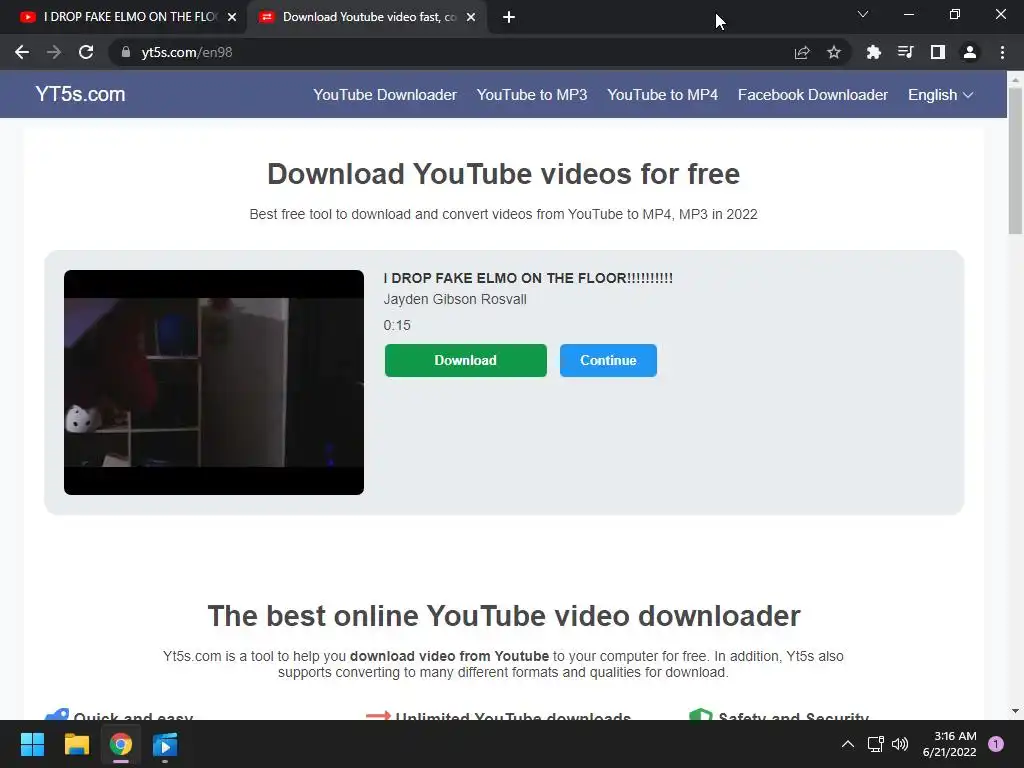Click the video duration '0:15'
The width and height of the screenshot is (1024, 768).
coord(397,325)
